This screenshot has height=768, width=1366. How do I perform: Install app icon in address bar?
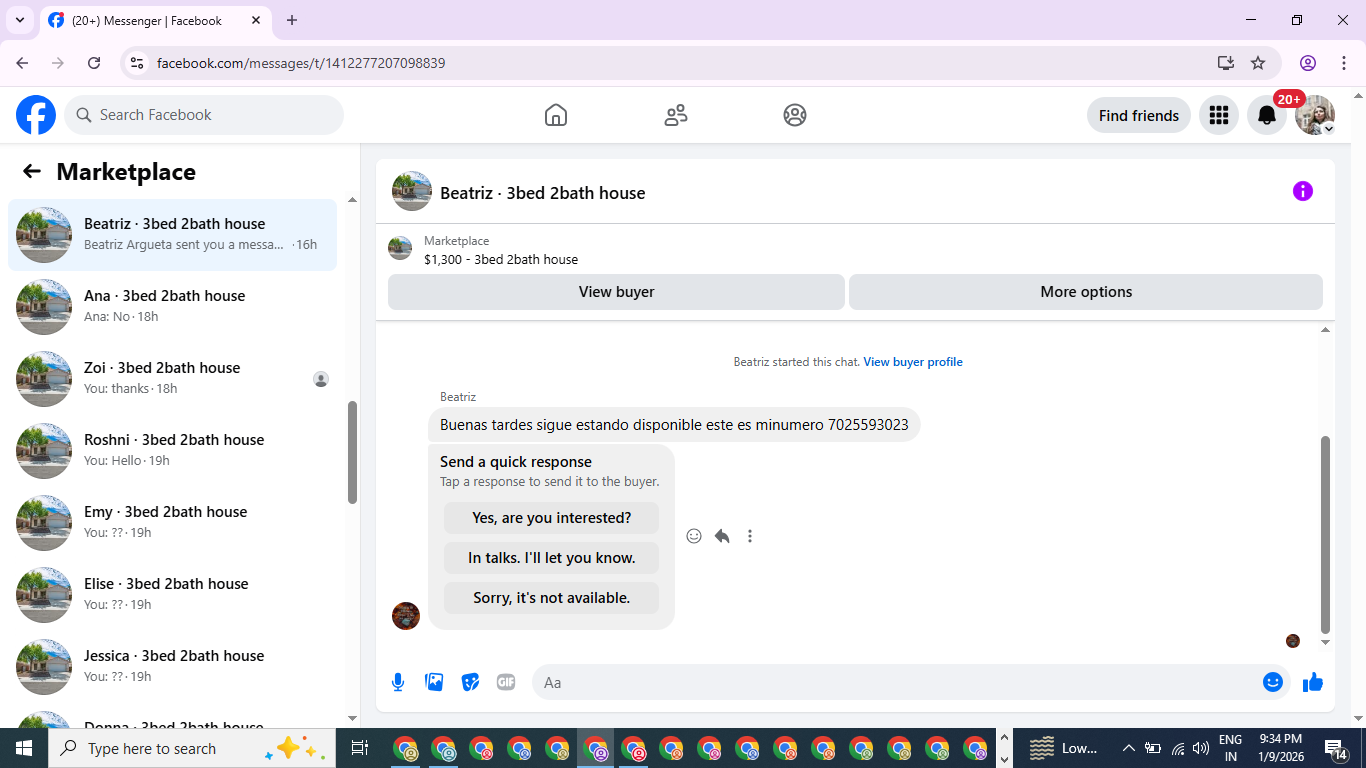[1226, 63]
